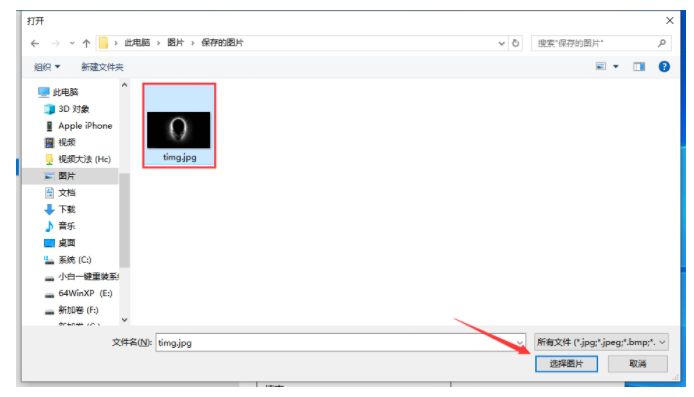Open the recent locations dropdown arrow

click(72, 43)
